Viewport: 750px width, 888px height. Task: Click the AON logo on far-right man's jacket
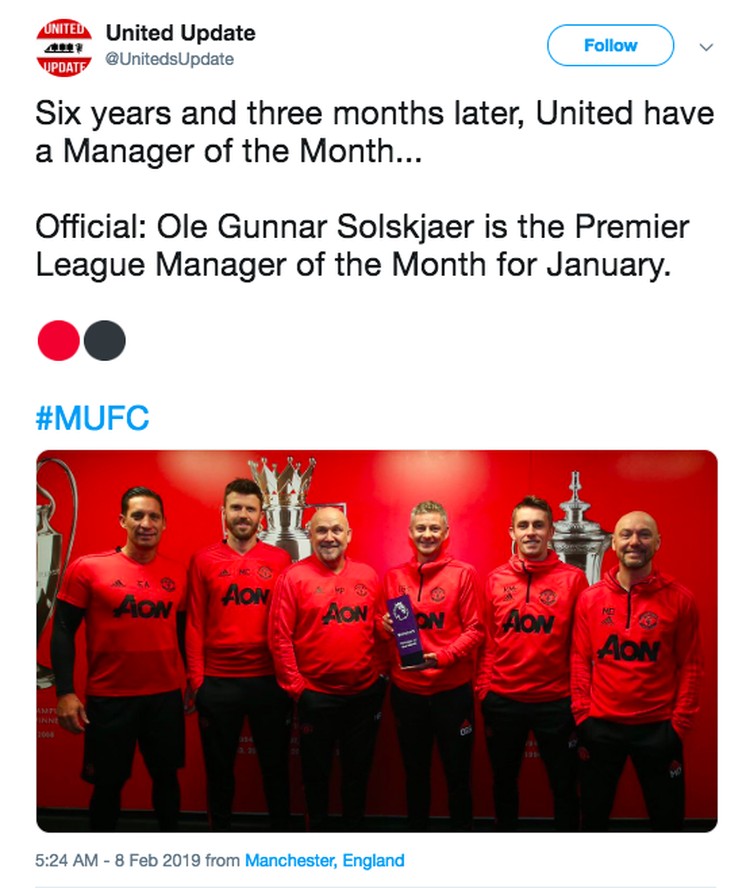coord(629,649)
